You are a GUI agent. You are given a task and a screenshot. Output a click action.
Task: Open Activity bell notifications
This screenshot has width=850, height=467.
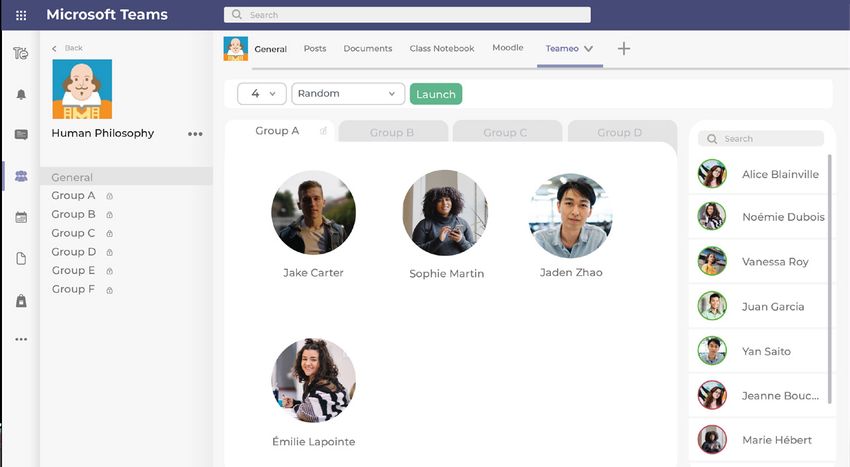coord(21,94)
